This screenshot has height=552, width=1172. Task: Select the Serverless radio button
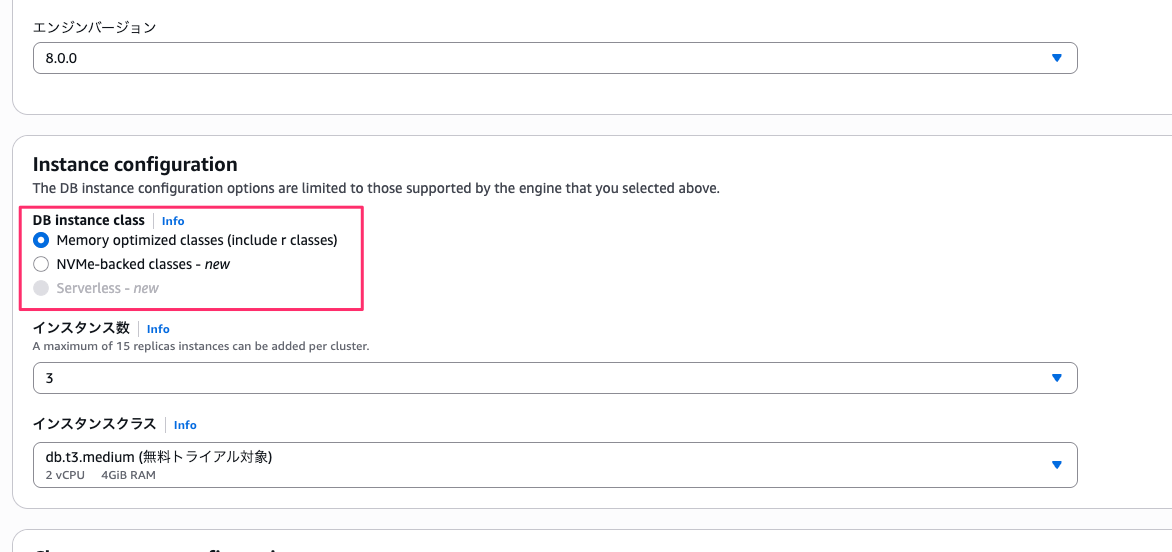41,288
